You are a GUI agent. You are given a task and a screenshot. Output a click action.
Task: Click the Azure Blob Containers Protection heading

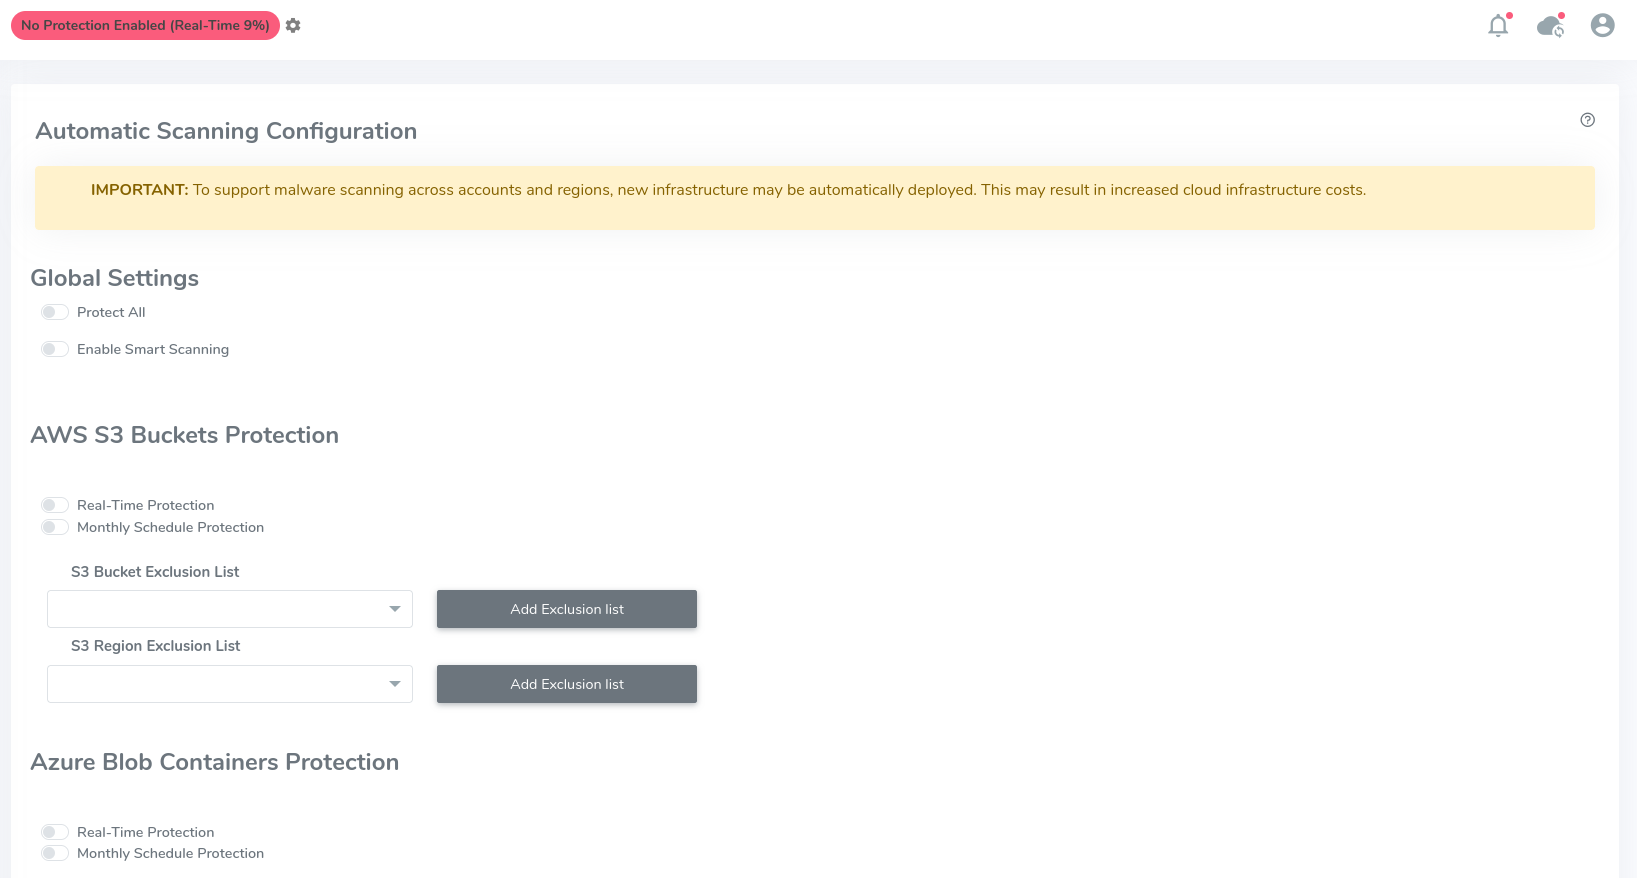[x=215, y=762]
